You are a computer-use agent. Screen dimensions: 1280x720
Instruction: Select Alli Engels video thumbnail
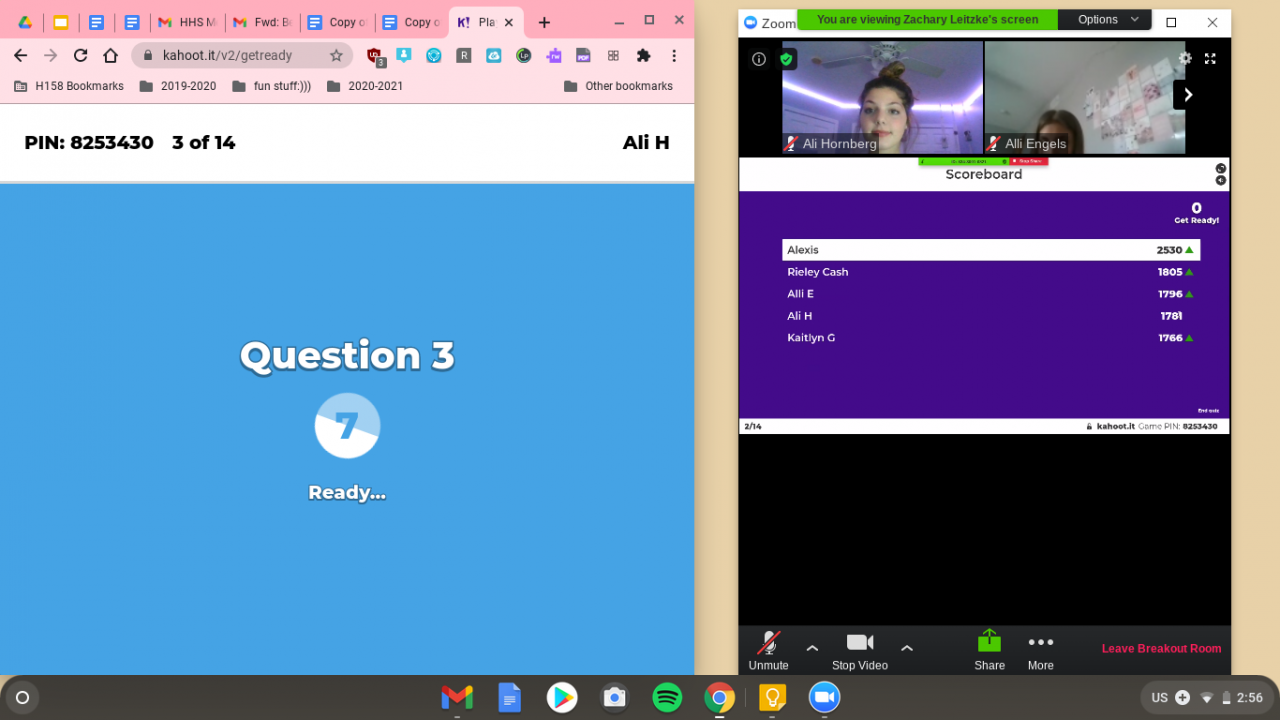[1085, 97]
